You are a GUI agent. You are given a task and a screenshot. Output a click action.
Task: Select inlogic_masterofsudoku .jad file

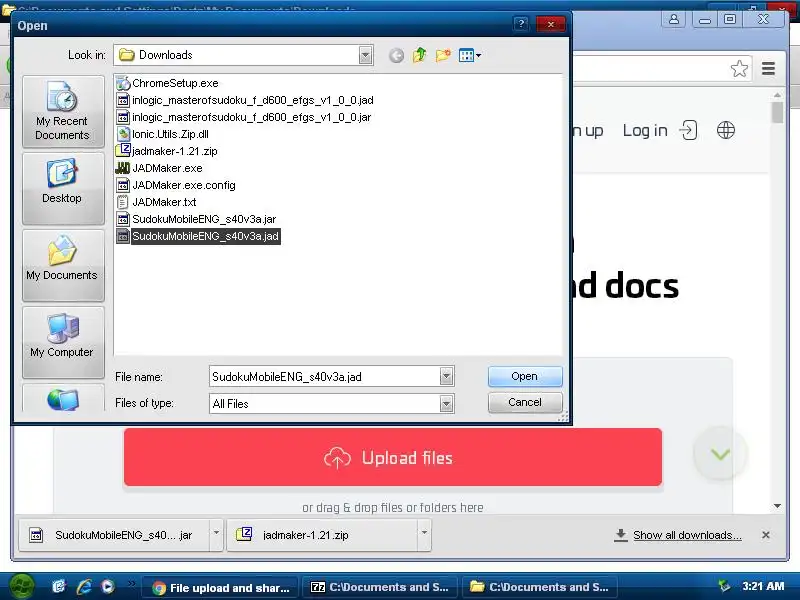point(245,100)
